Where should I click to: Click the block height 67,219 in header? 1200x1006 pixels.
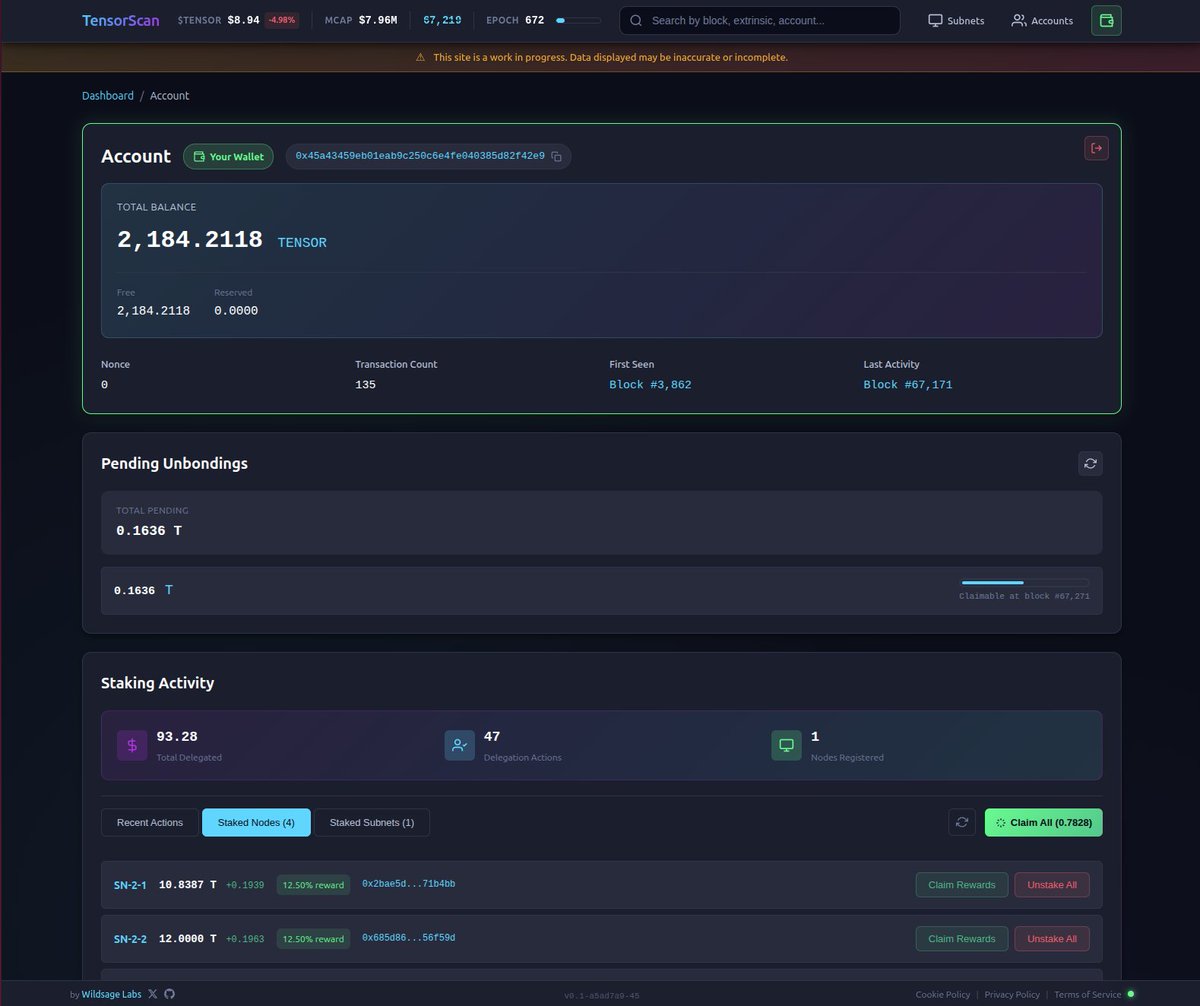click(442, 20)
